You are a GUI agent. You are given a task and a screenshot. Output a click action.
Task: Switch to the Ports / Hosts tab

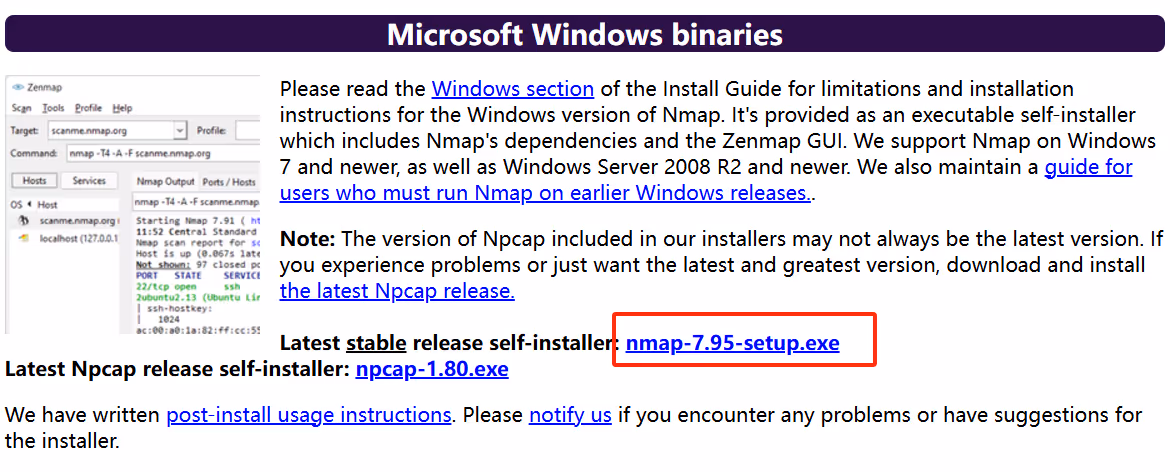pyautogui.click(x=229, y=181)
